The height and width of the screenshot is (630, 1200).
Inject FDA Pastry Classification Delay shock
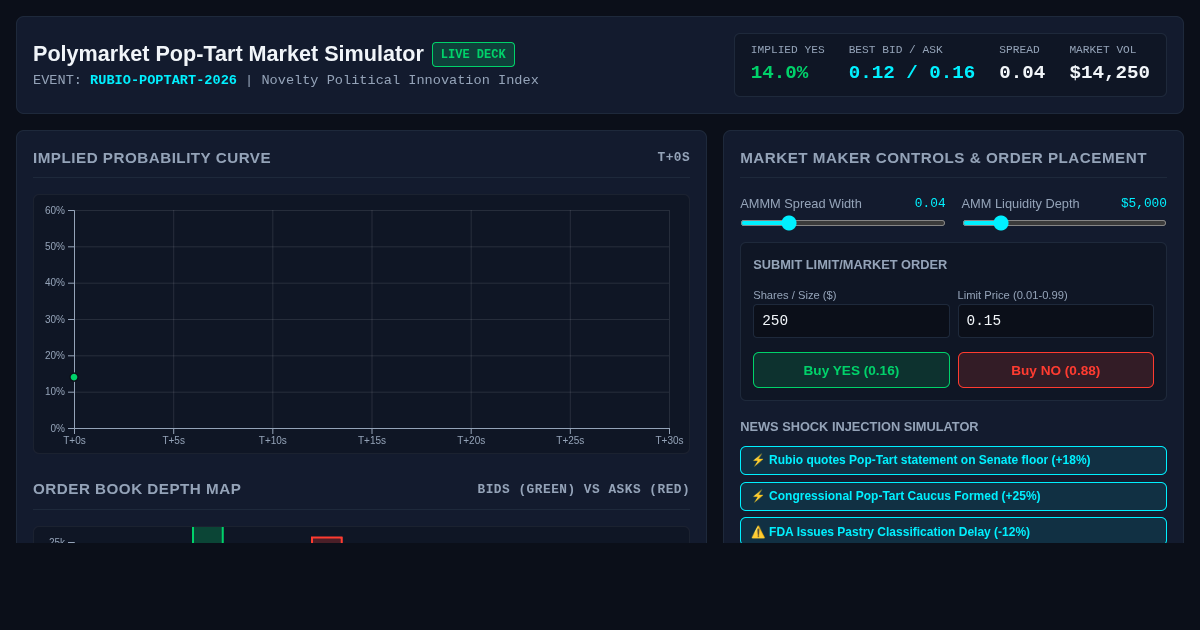953,531
